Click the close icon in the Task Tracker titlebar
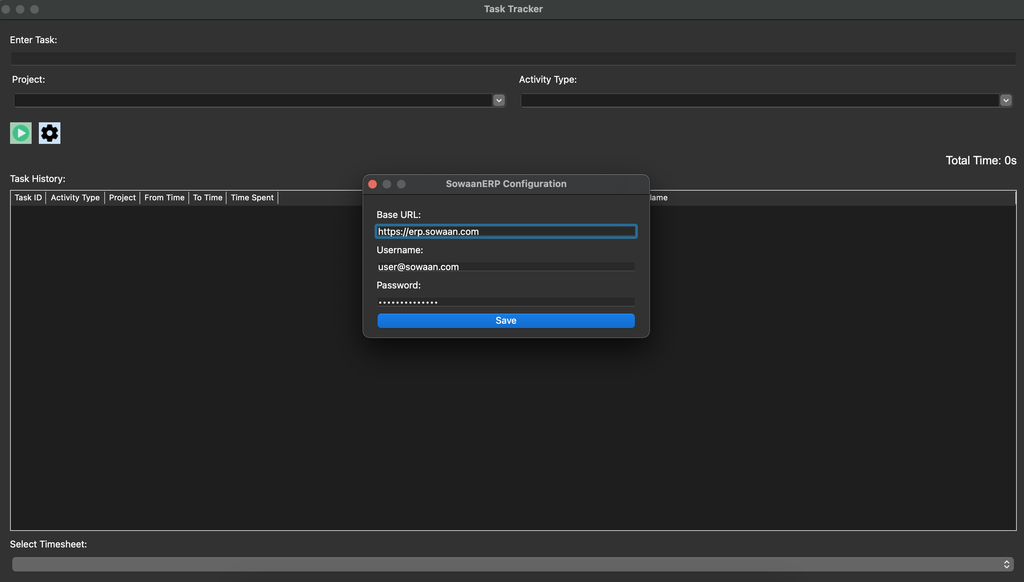The height and width of the screenshot is (582, 1024). (x=8, y=8)
